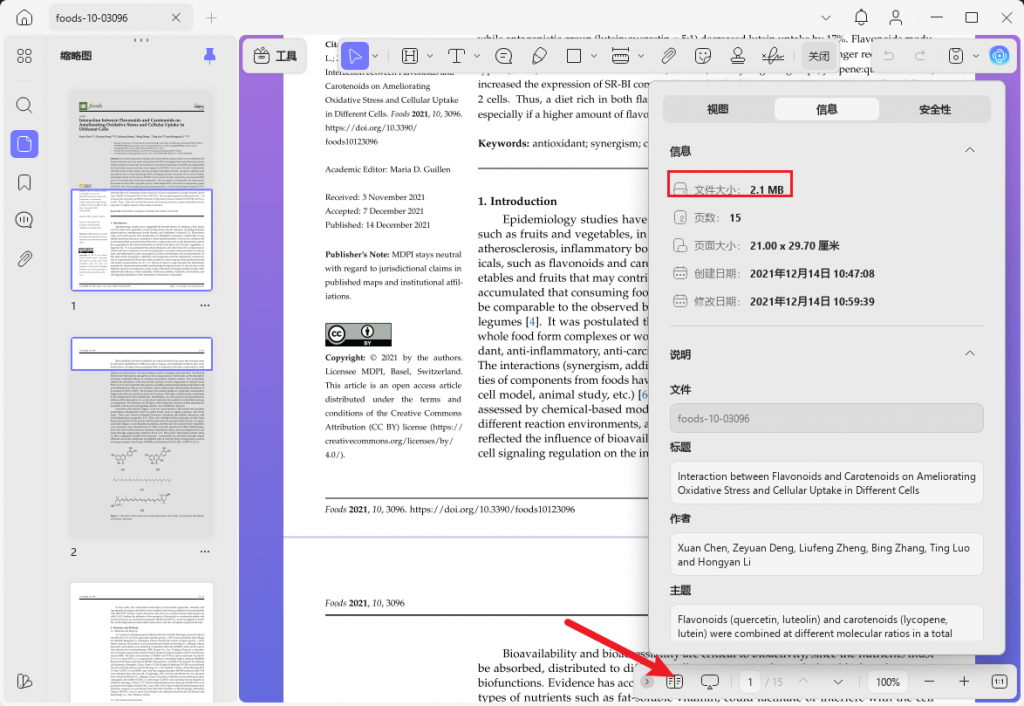Click the 工具 button

(275, 56)
